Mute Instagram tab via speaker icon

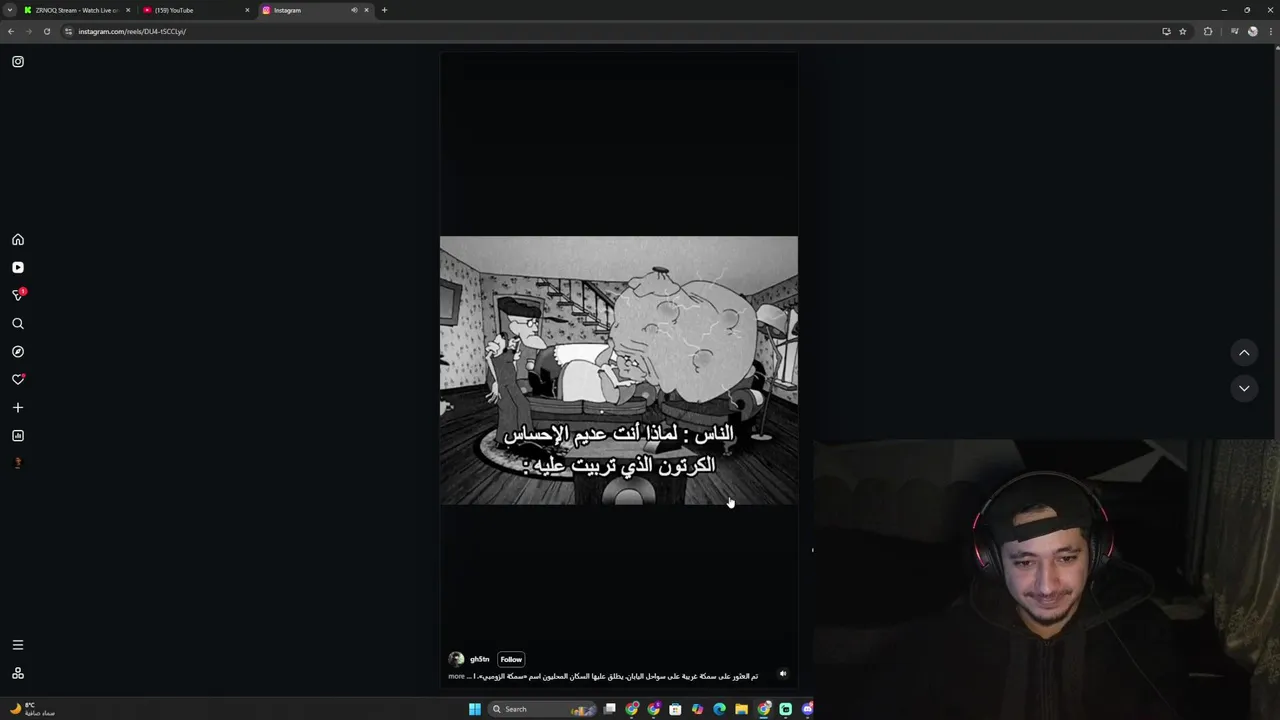(354, 10)
